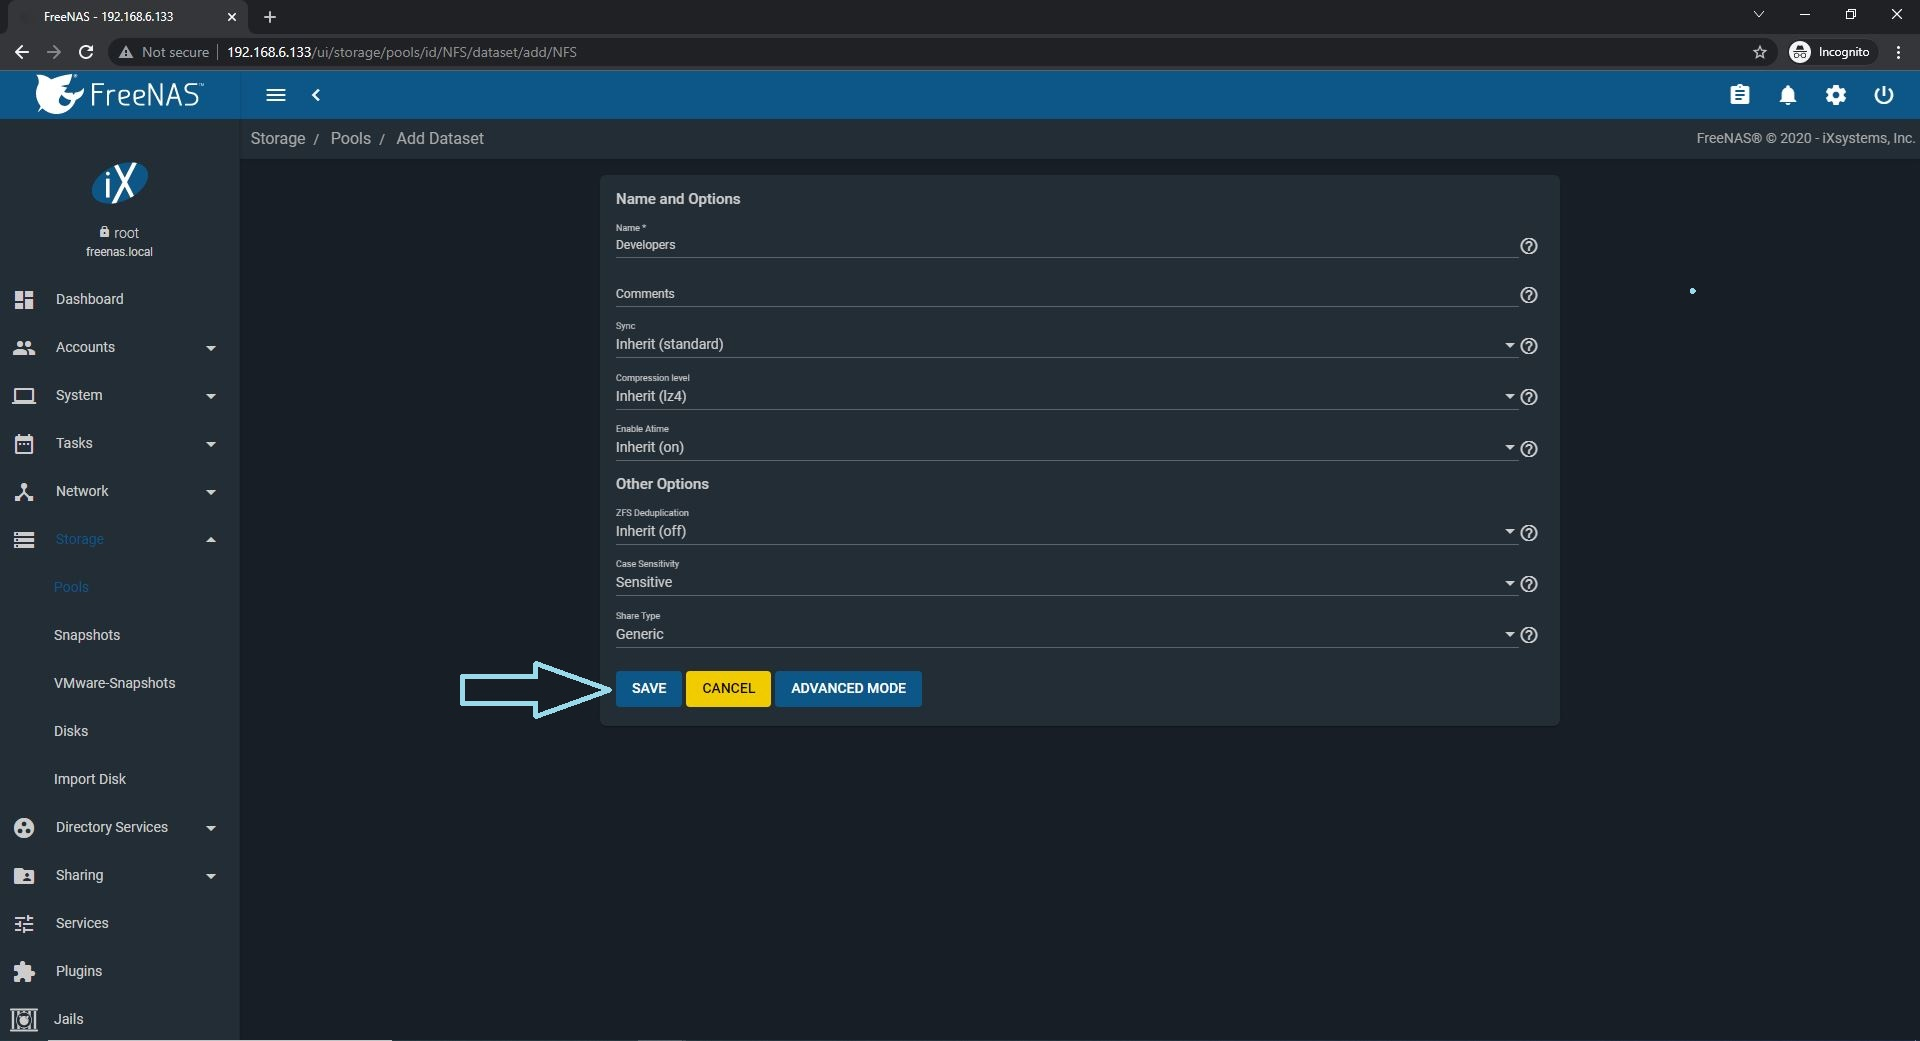
Task: Click the System laptop icon
Action: 24,395
